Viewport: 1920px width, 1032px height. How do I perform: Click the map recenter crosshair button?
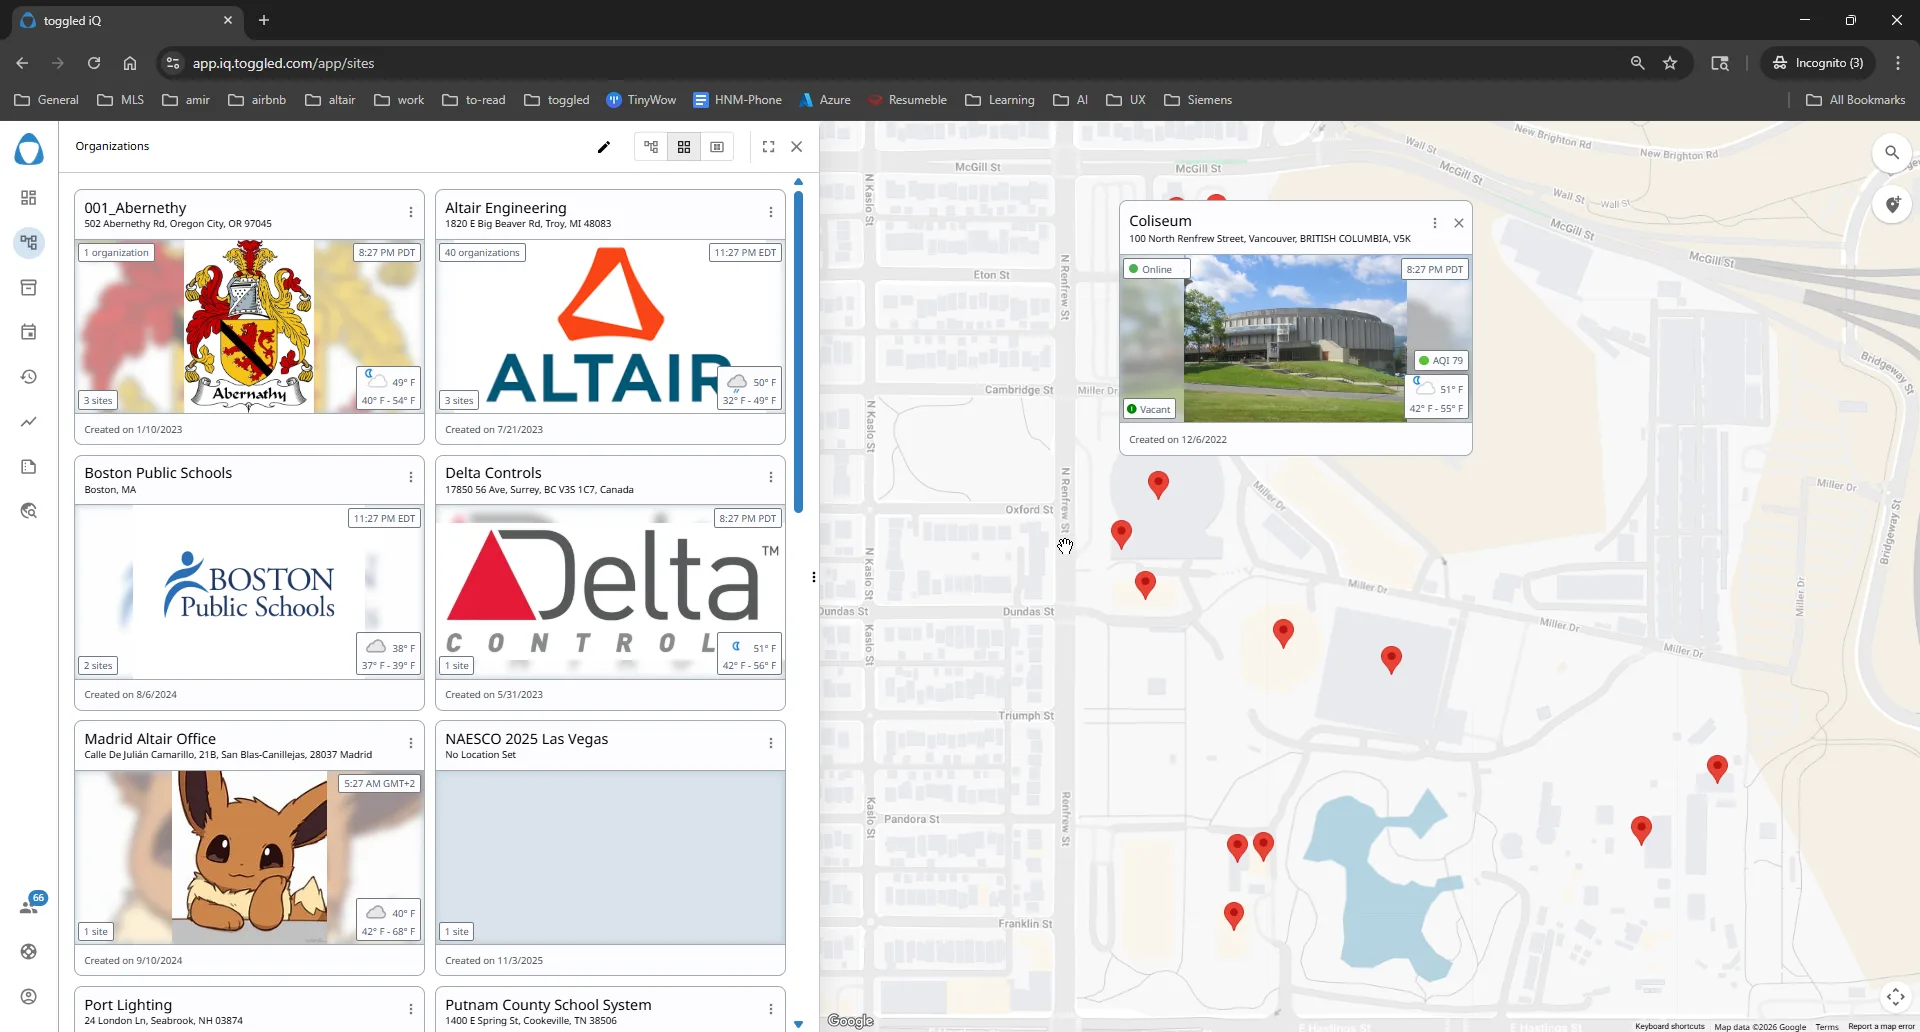click(1896, 997)
